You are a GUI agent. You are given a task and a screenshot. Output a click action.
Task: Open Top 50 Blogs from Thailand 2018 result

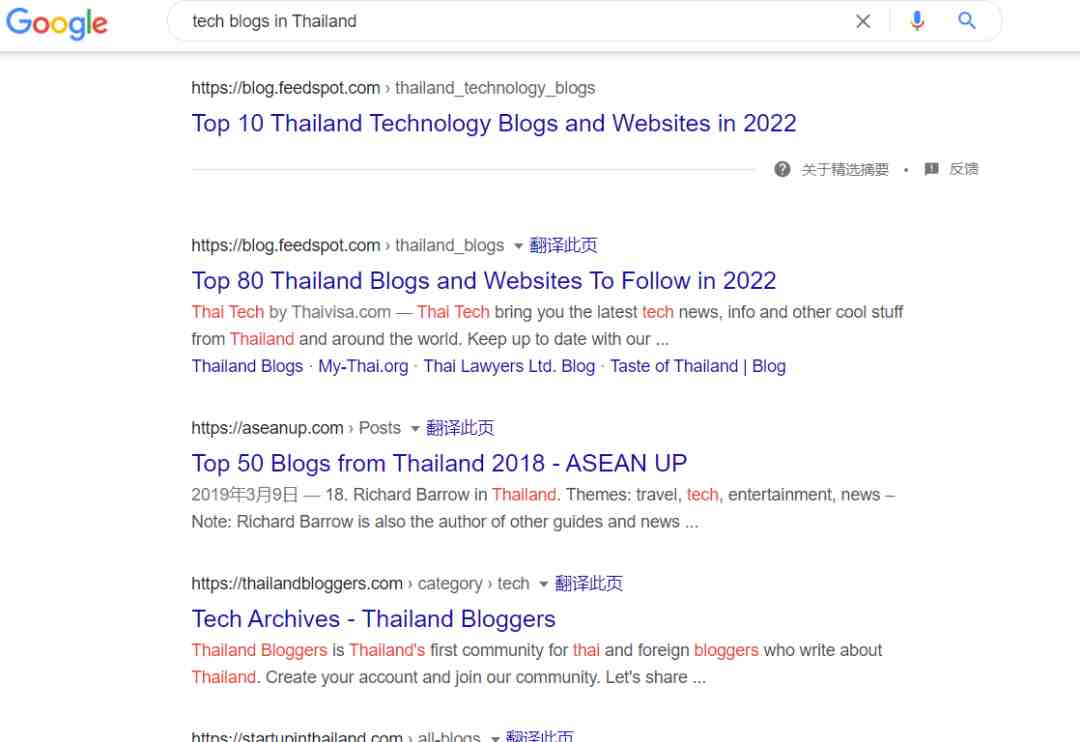tap(439, 464)
